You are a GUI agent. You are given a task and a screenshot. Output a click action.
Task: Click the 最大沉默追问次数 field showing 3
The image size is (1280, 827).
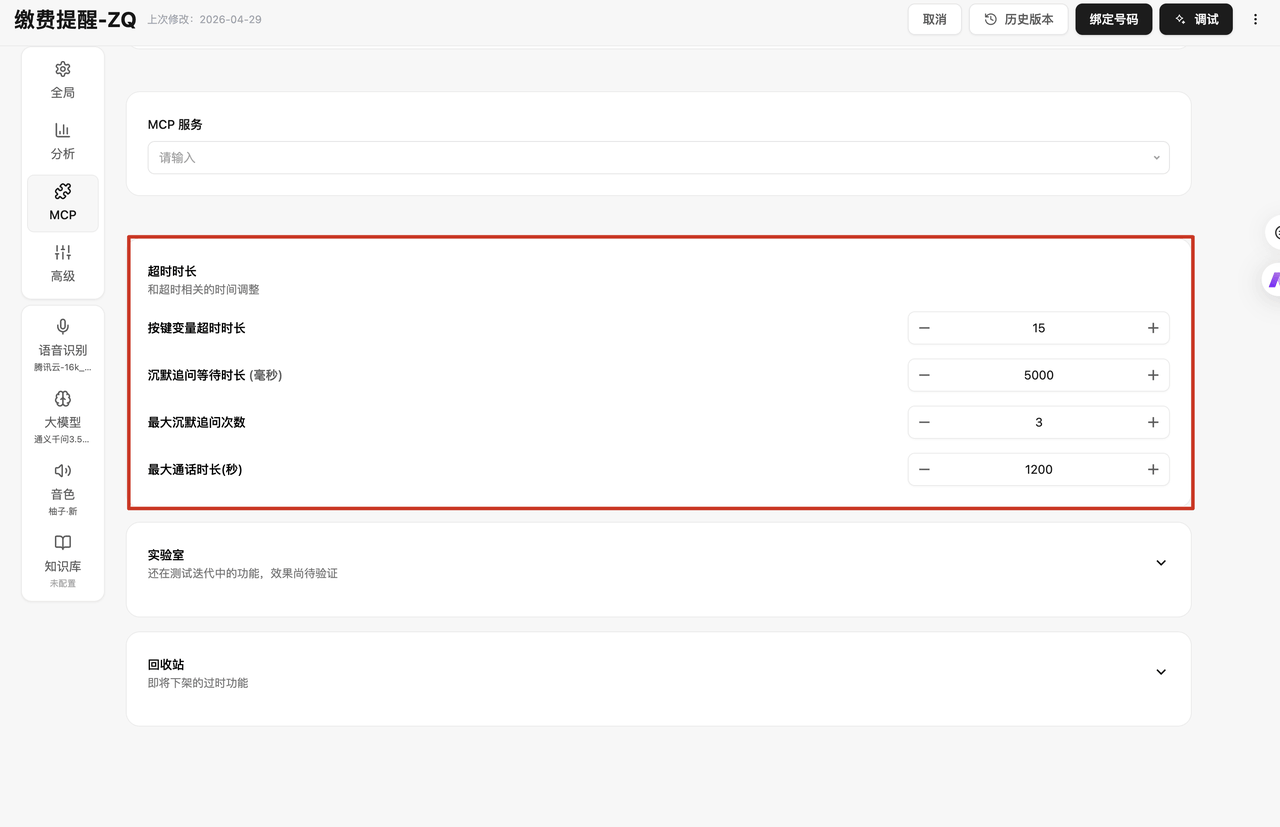tap(1039, 422)
